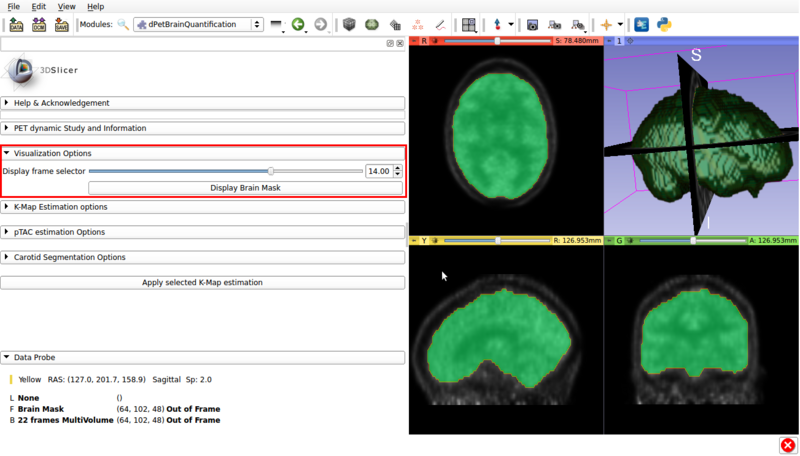Open module search magnifier icon
The width and height of the screenshot is (800, 456).
[123, 25]
